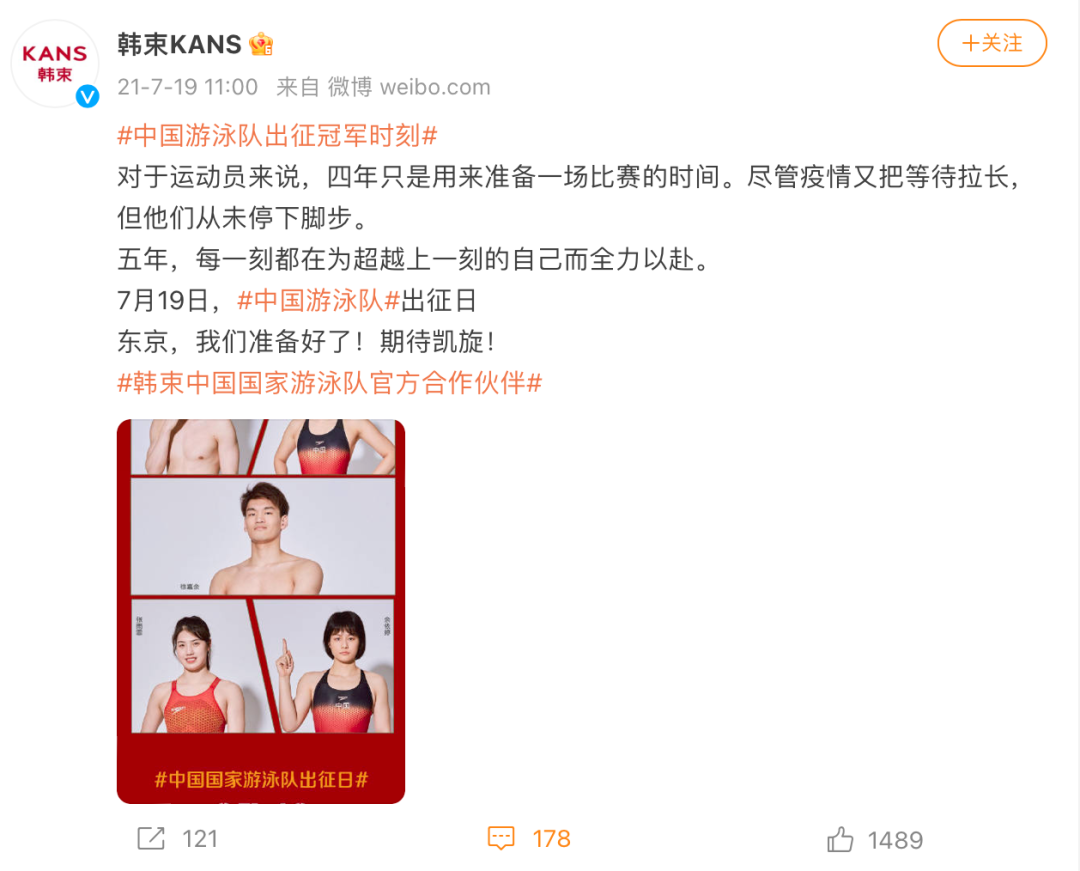
Task: Click the post text about 东京
Action: (x=307, y=342)
